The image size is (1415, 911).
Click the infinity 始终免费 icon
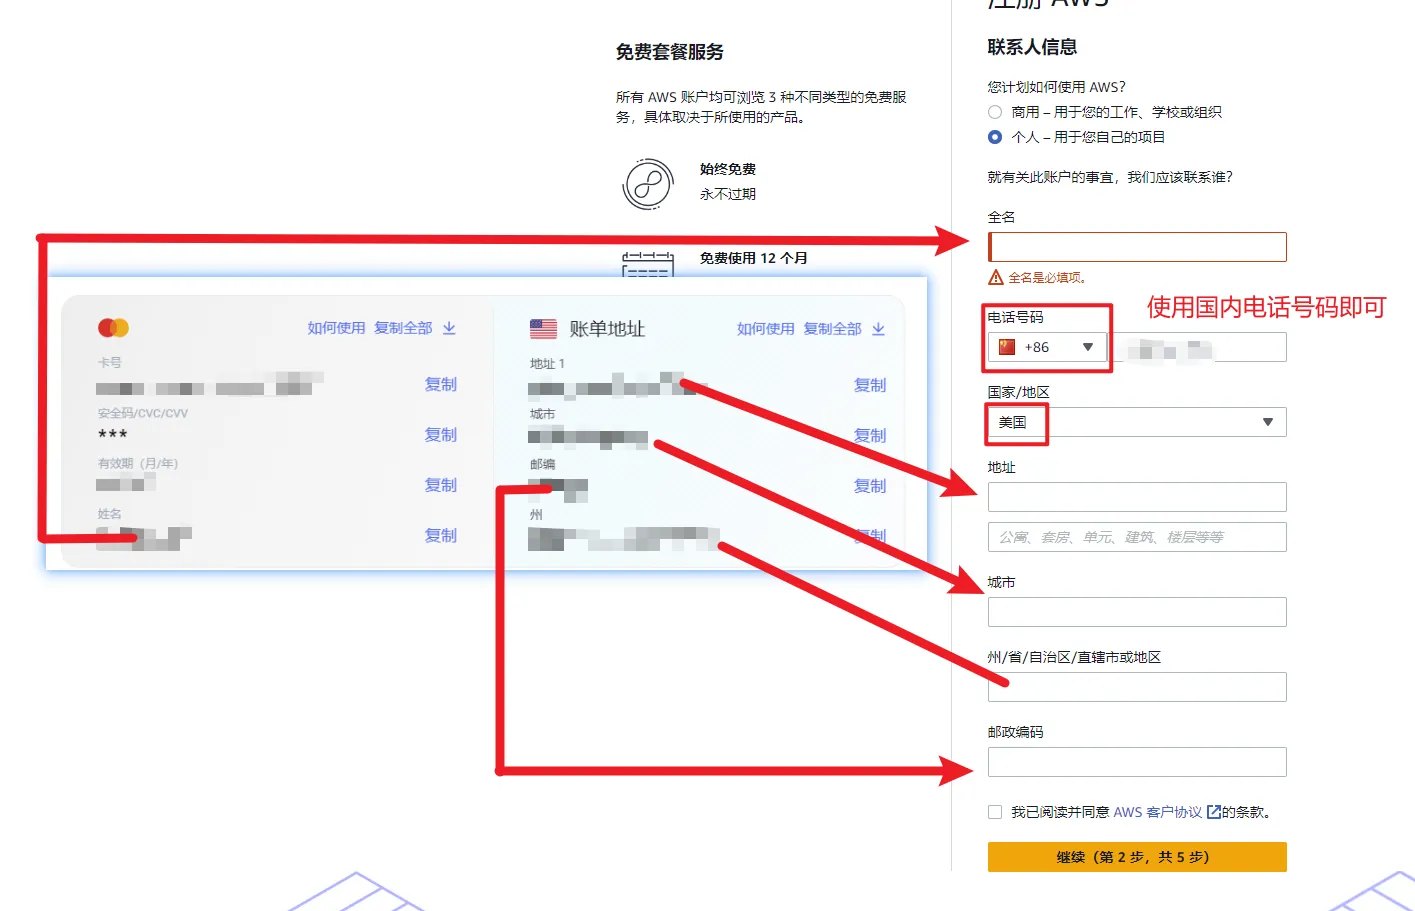tap(648, 184)
